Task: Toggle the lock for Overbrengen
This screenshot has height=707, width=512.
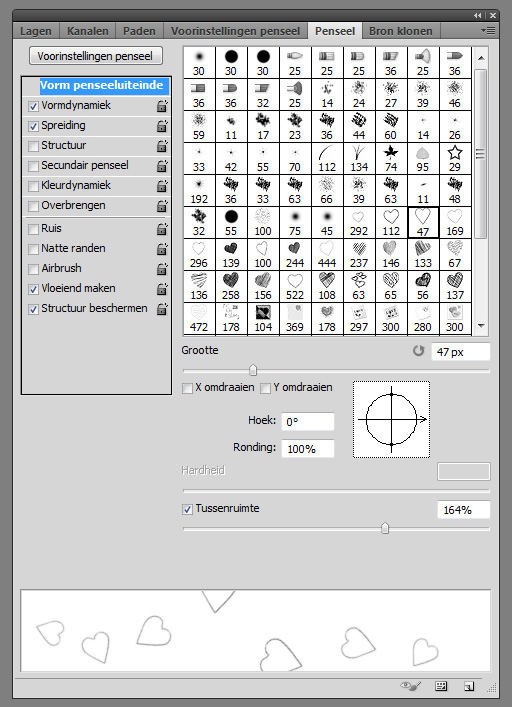Action: [162, 206]
